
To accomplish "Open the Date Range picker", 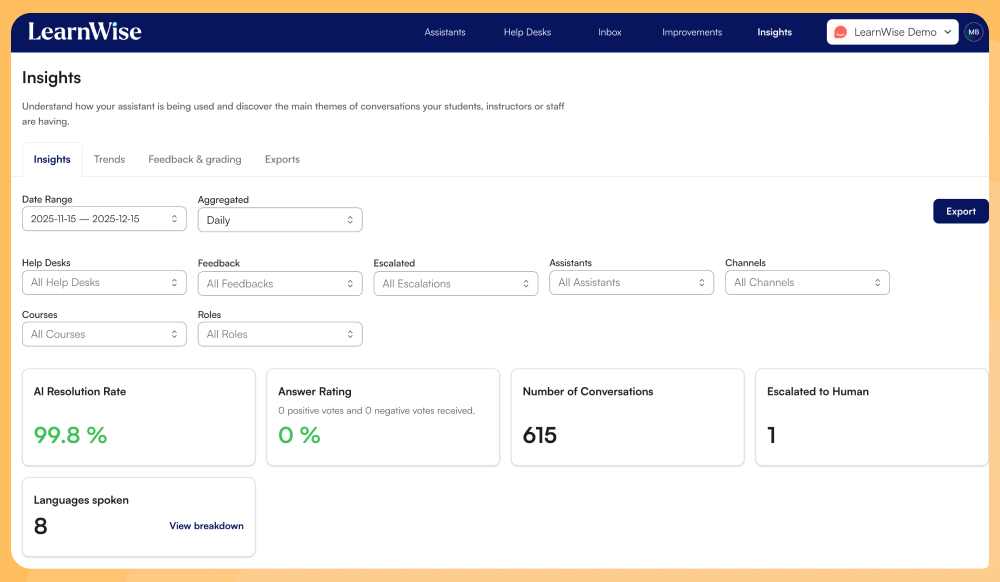I will click(104, 219).
